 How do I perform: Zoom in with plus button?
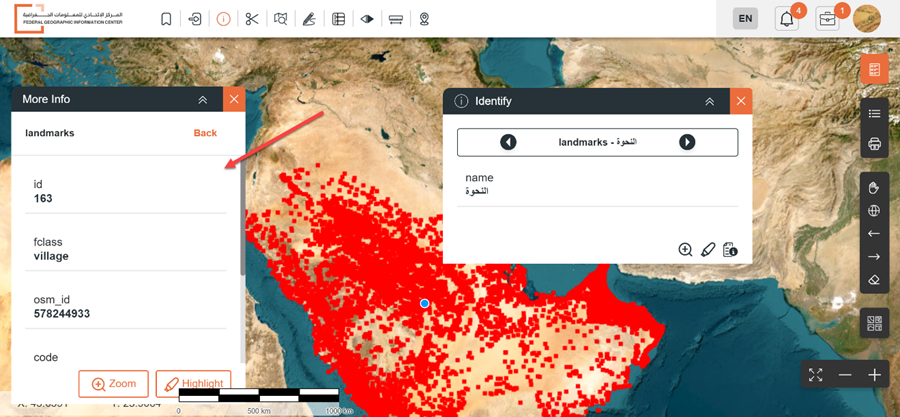874,375
